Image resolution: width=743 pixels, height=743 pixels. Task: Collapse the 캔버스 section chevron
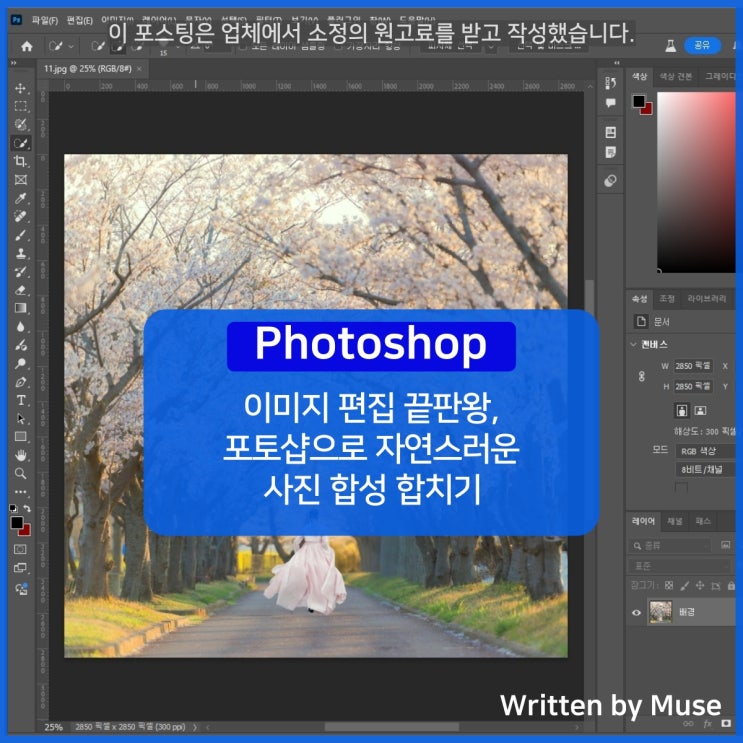633,344
